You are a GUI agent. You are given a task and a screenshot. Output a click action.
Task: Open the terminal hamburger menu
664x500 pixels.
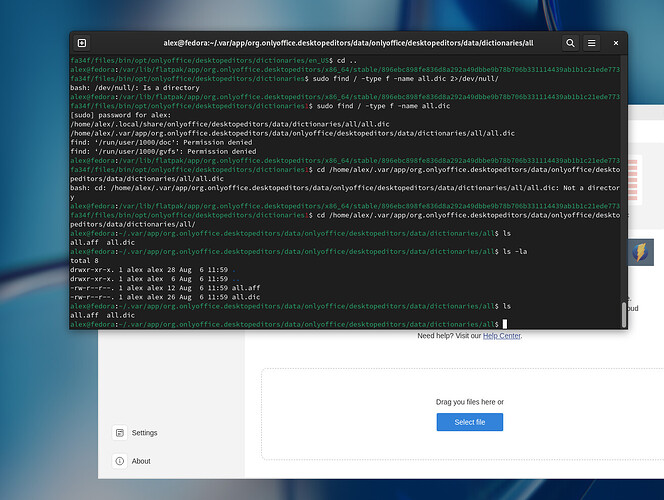(591, 43)
